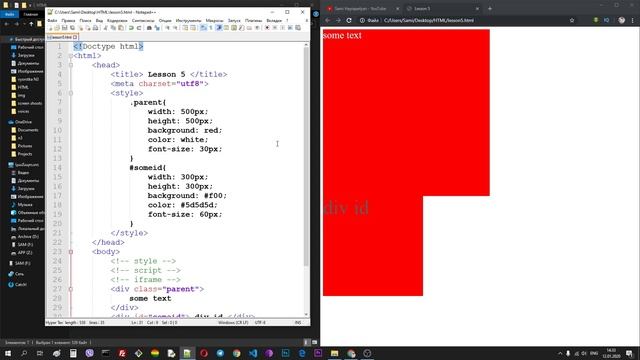Click code line with background: red;
Viewport: 640px width, 360px height.
coord(185,130)
